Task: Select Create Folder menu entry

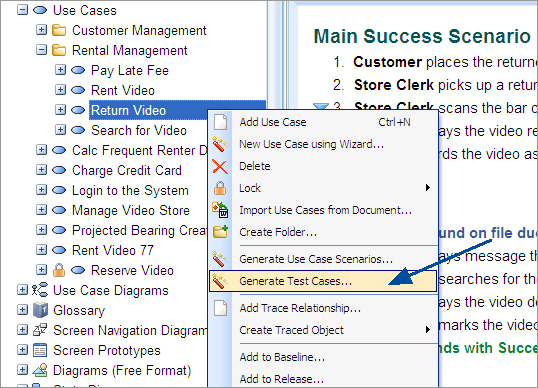Action: coord(323,232)
